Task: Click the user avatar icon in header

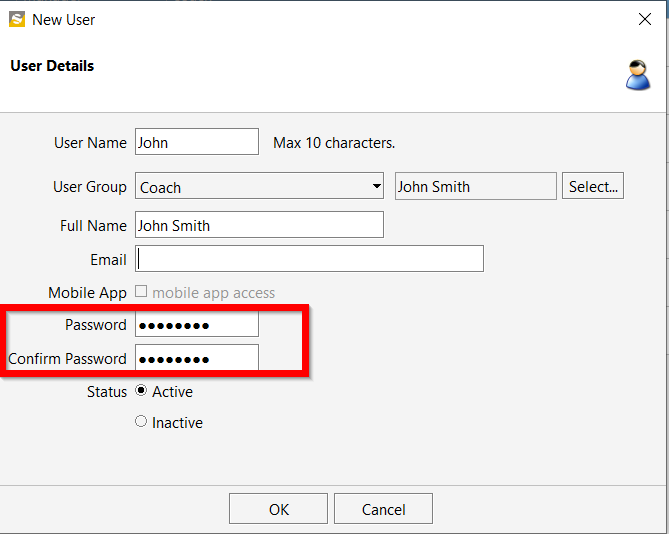Action: [x=638, y=75]
